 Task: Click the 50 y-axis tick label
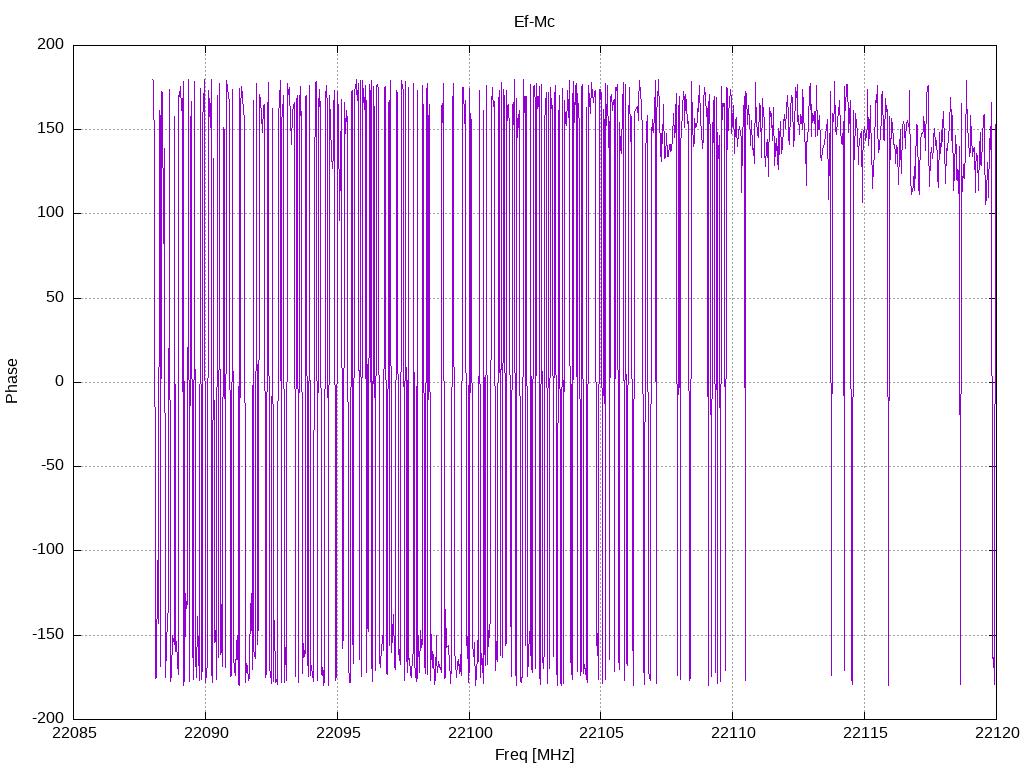click(x=56, y=297)
